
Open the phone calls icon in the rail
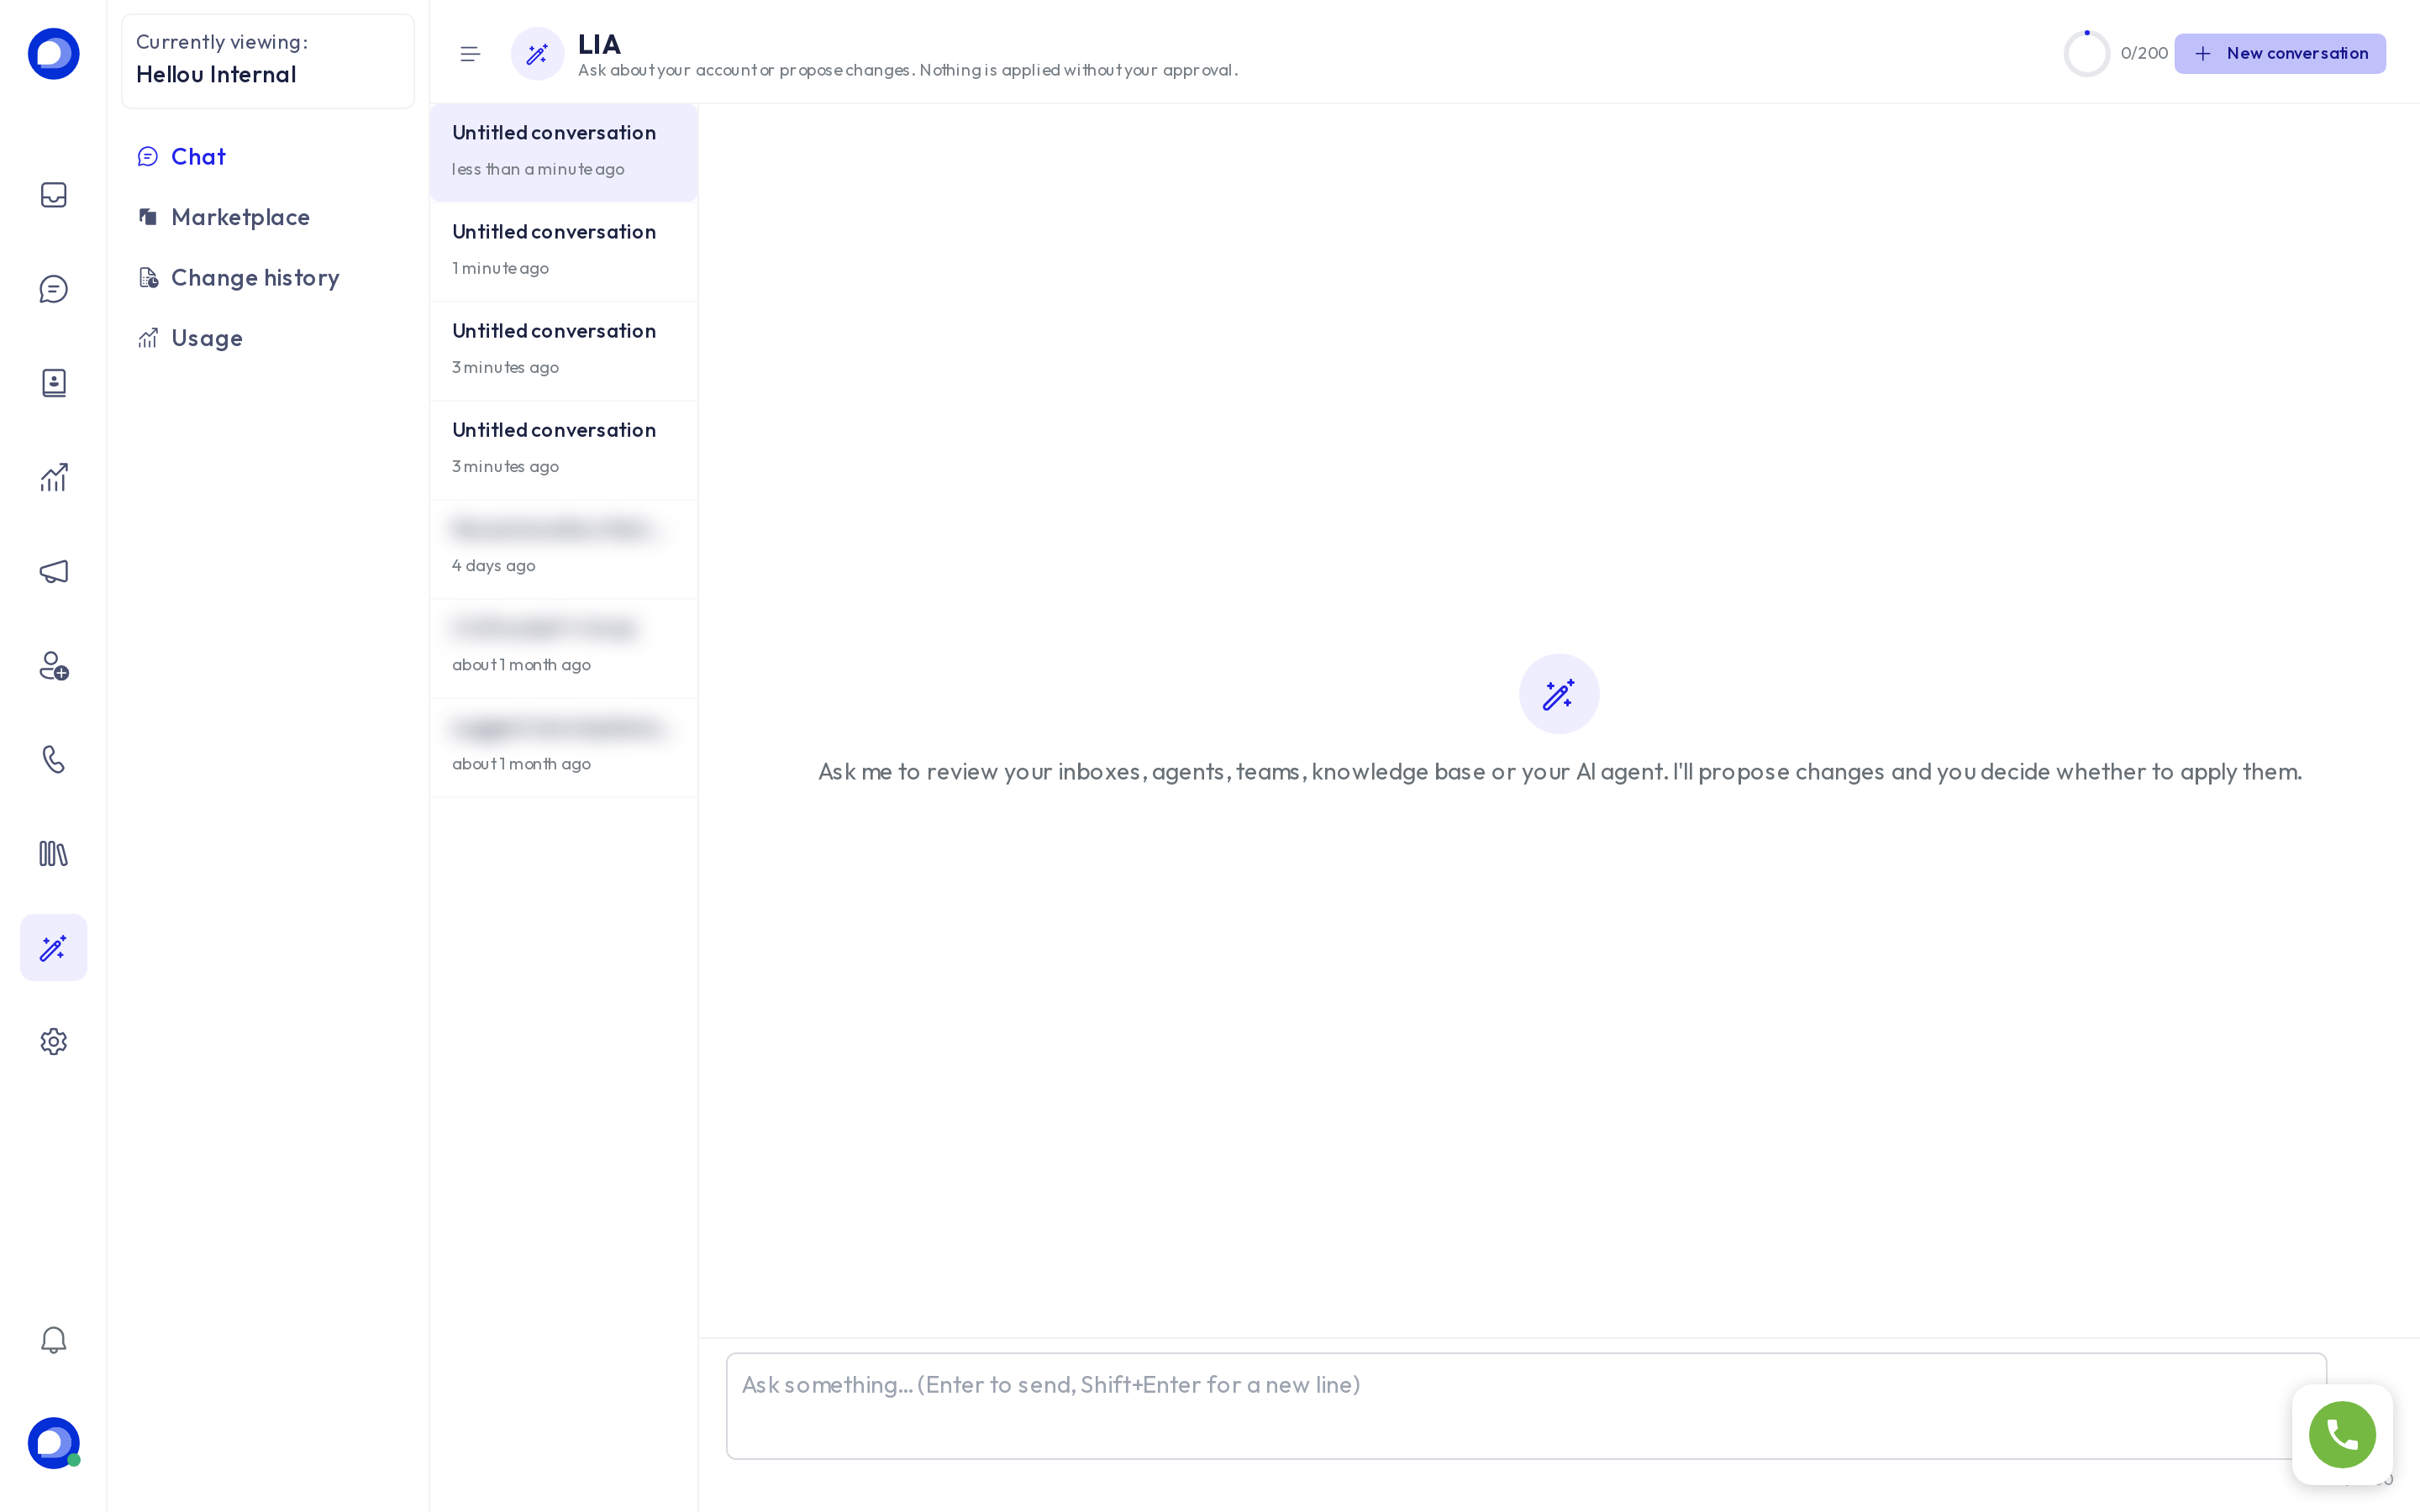pos(53,759)
